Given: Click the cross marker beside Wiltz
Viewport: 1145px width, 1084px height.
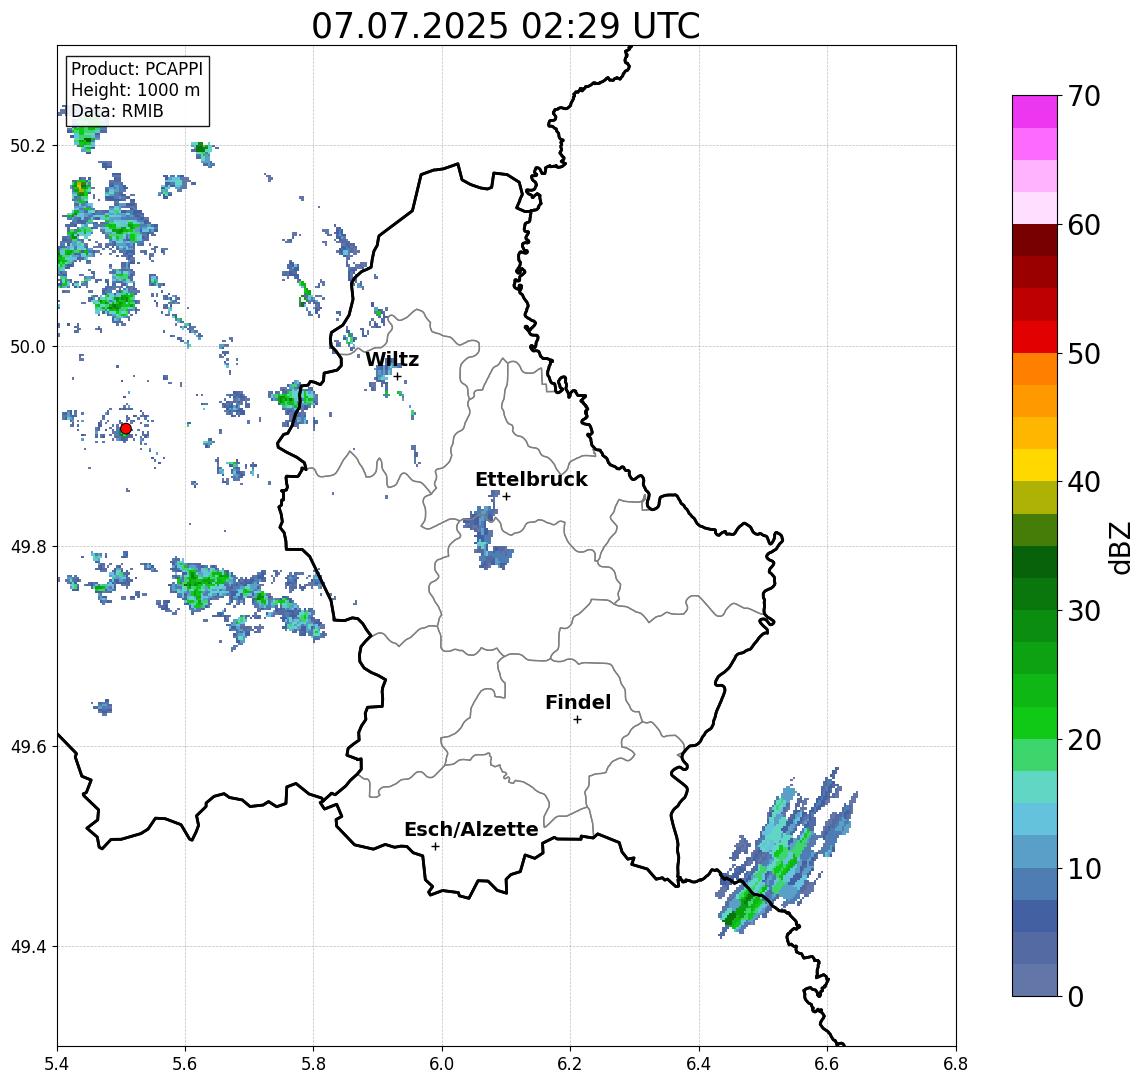Looking at the screenshot, I should 397,376.
